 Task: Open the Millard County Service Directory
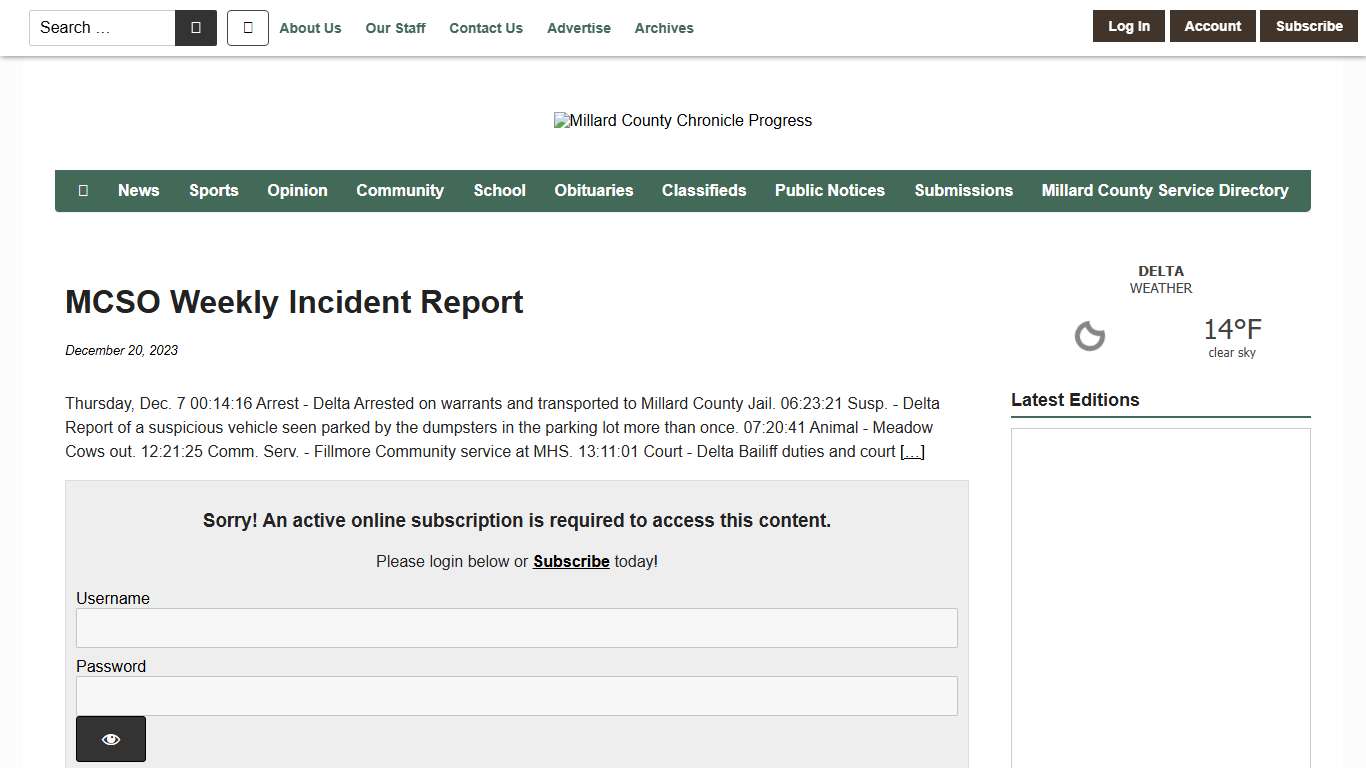(1164, 190)
